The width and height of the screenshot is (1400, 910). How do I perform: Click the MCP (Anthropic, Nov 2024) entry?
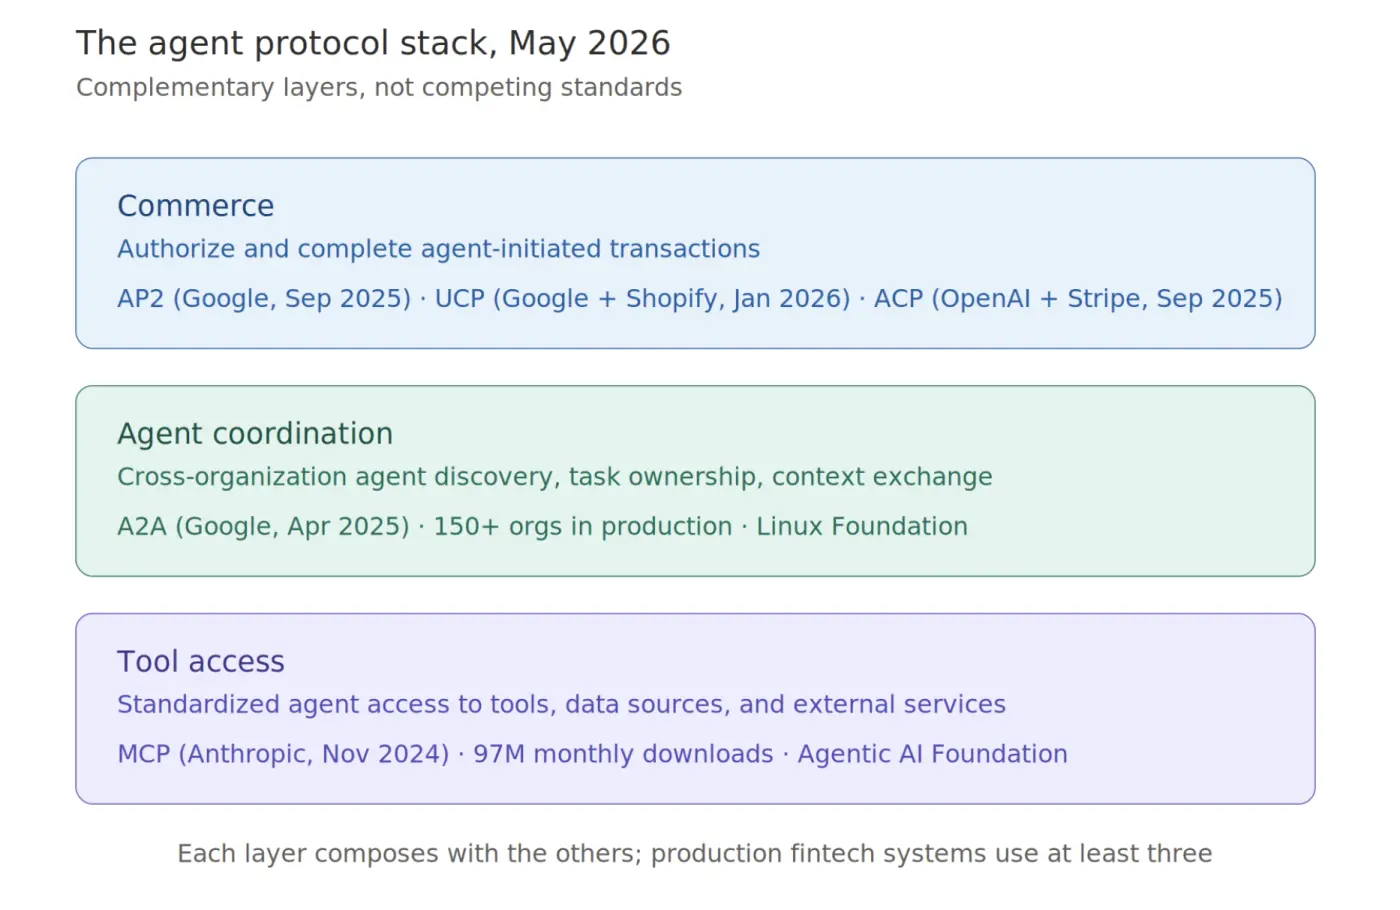point(283,755)
